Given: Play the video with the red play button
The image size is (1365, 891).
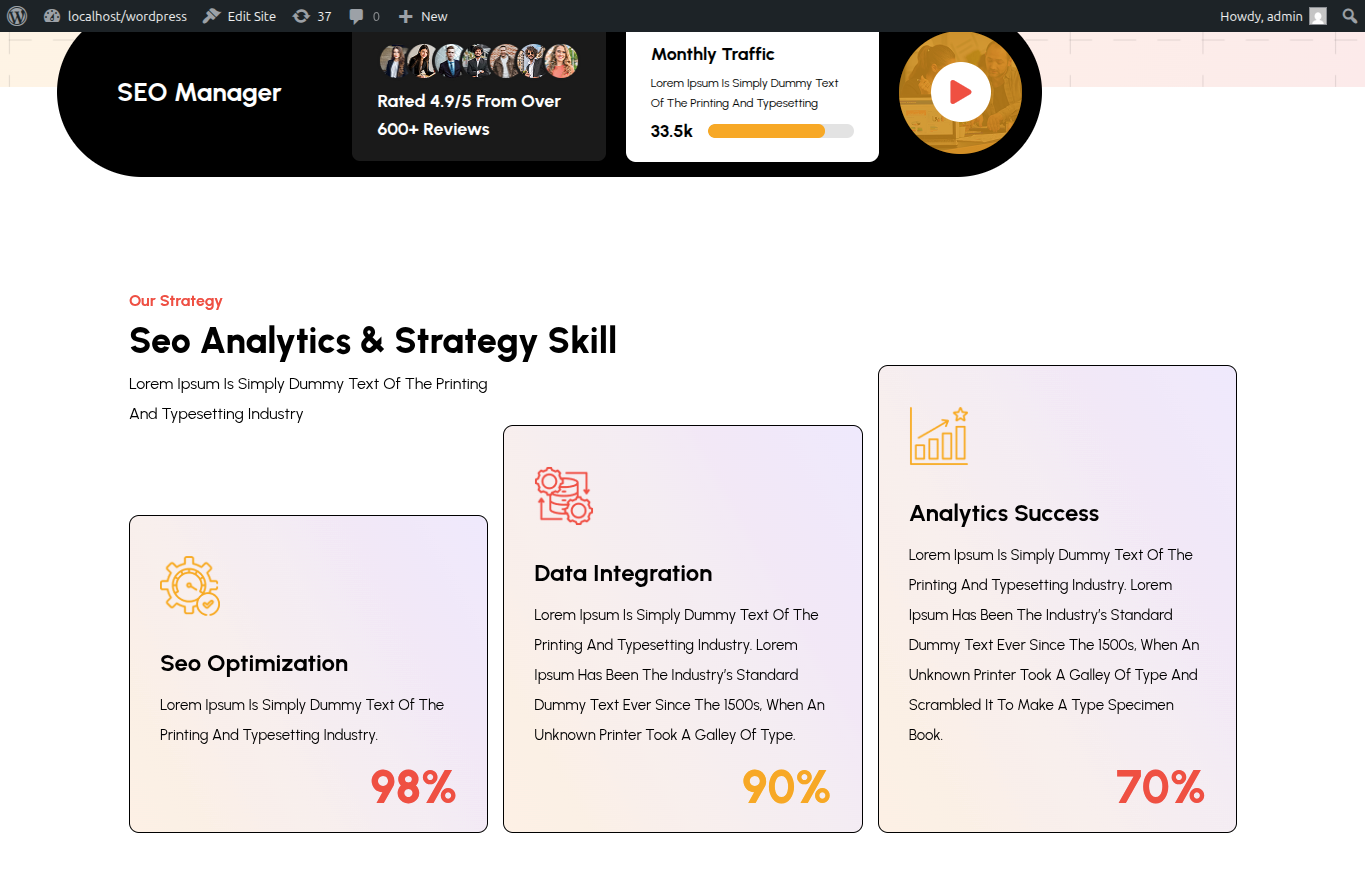Looking at the screenshot, I should [960, 92].
